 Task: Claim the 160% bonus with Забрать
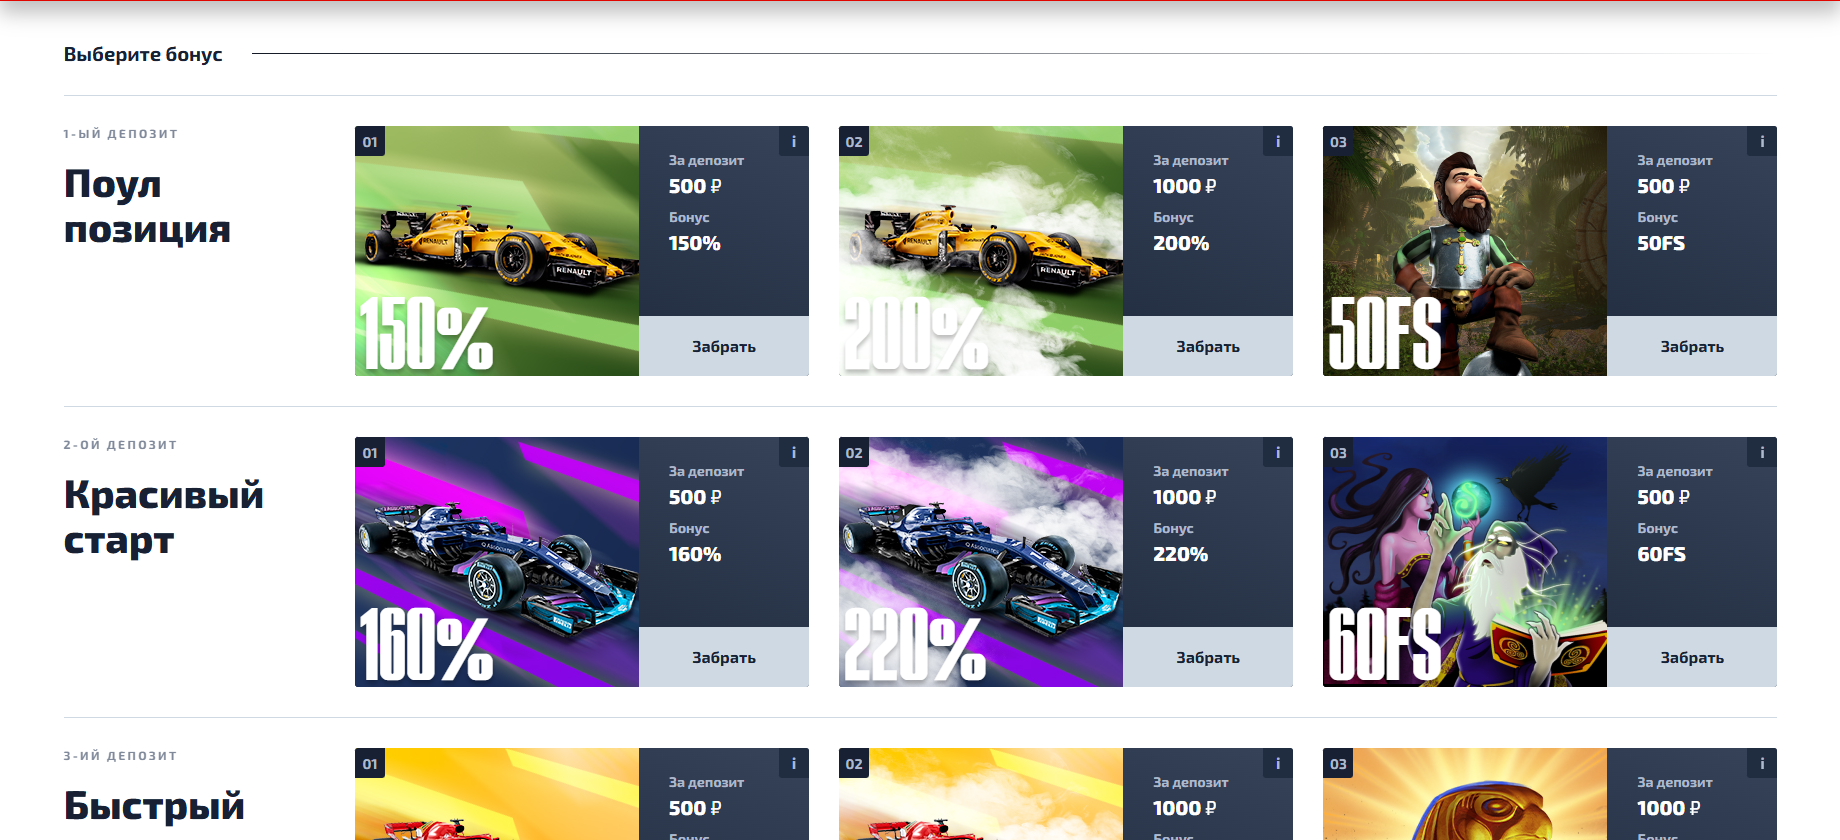tap(723, 657)
